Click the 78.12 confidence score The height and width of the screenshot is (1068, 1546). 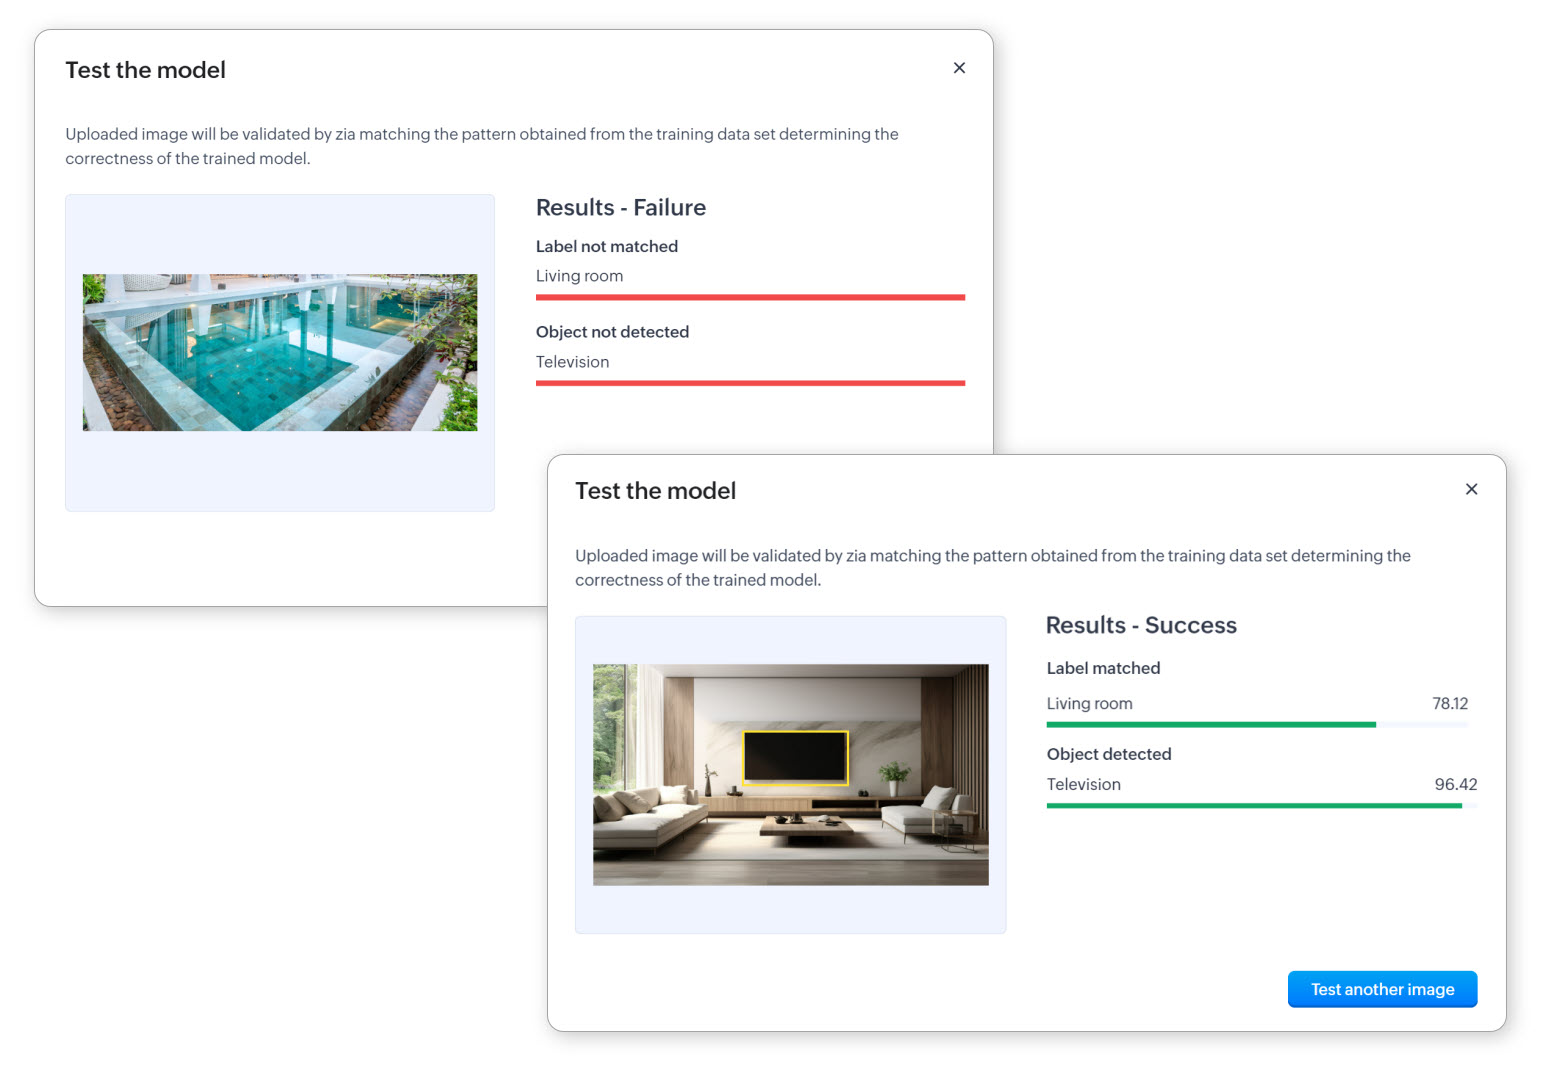[1449, 703]
